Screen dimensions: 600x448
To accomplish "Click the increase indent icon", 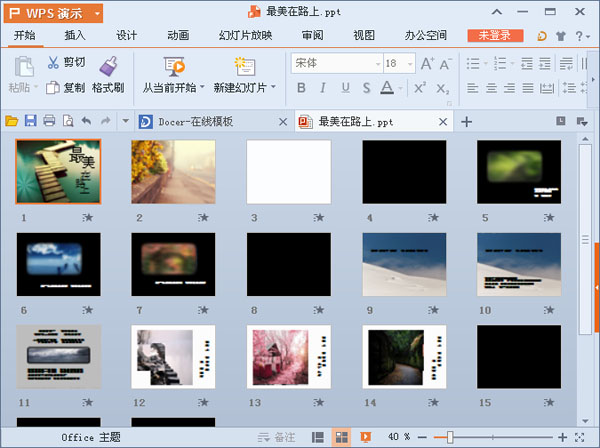I will (545, 64).
